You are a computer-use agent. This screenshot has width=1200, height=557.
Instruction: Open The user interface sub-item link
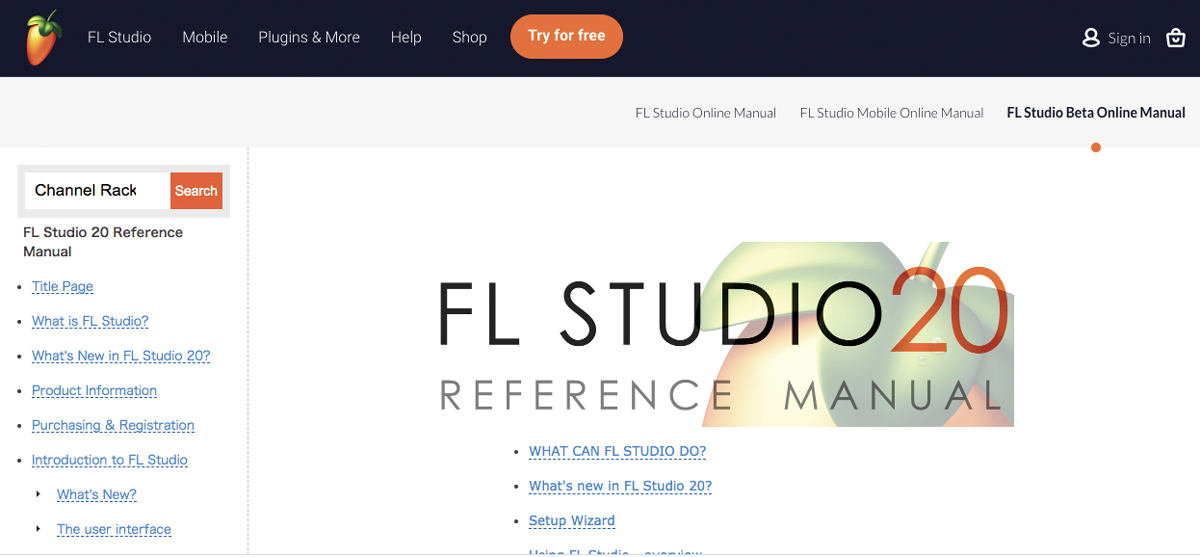coord(114,530)
